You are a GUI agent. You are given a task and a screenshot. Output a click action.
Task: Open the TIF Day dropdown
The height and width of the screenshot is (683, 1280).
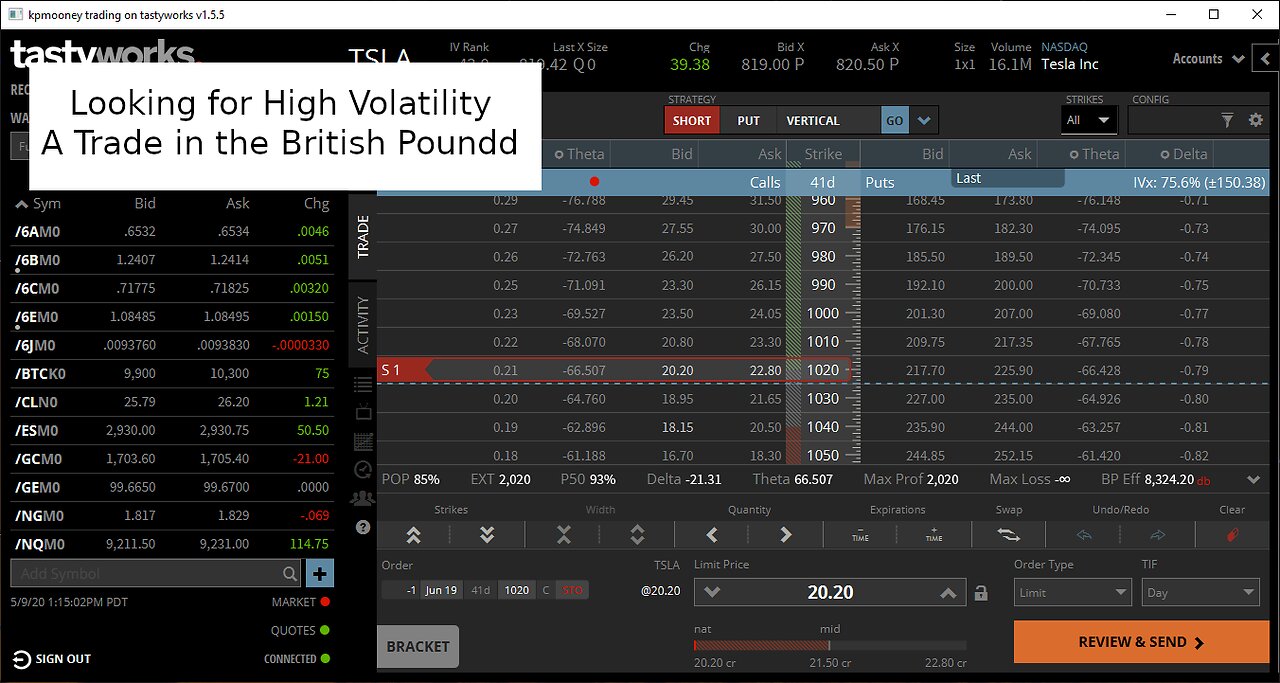1200,593
